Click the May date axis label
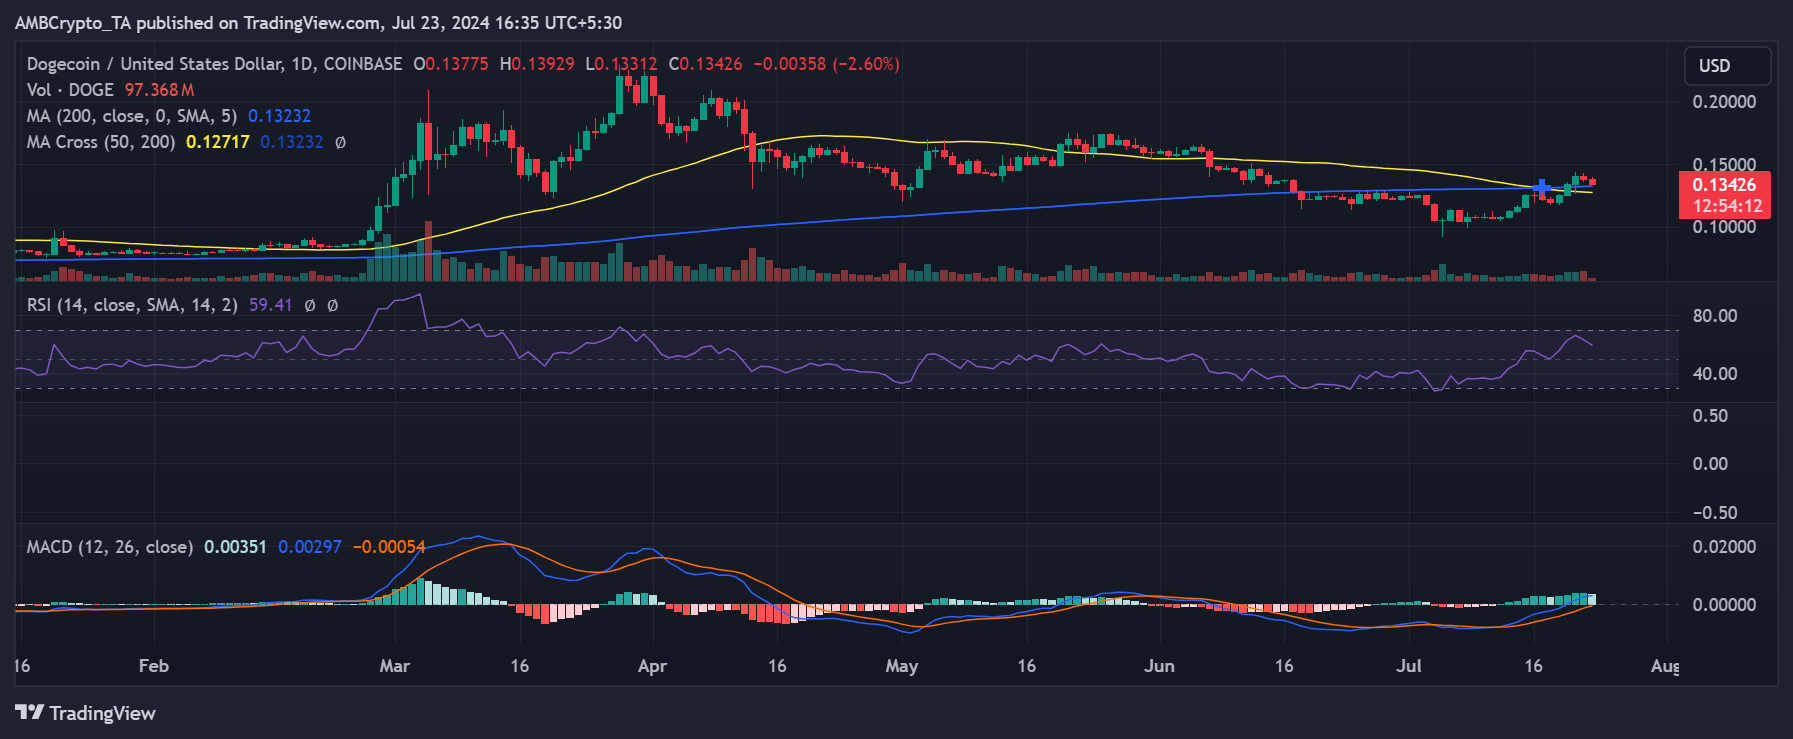Viewport: 1793px width, 739px height. pyautogui.click(x=902, y=666)
